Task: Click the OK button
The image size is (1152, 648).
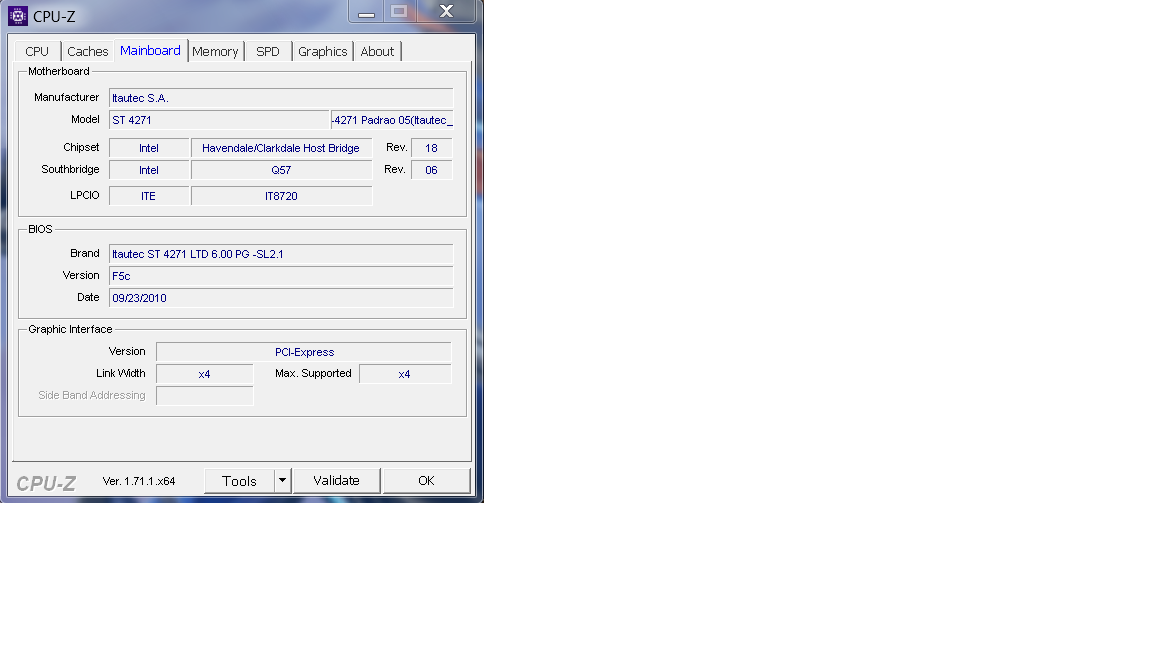Action: coord(426,480)
